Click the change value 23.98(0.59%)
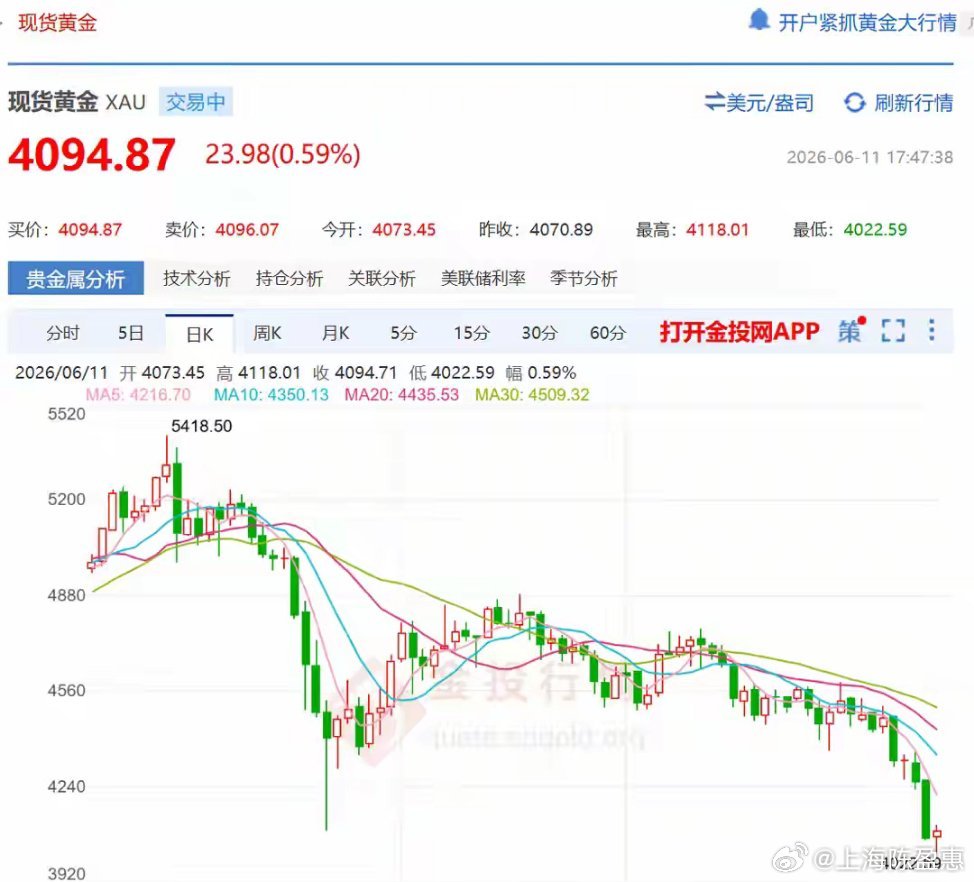974x882 pixels. (283, 155)
